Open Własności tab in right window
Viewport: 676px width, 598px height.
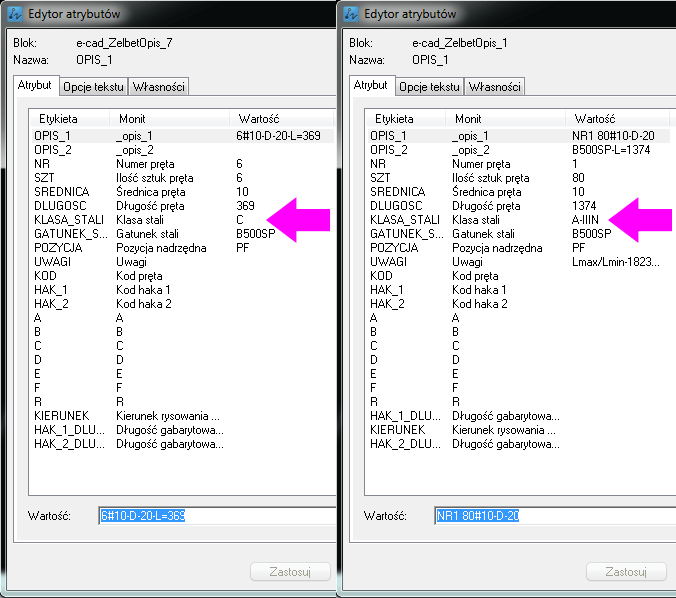(494, 87)
